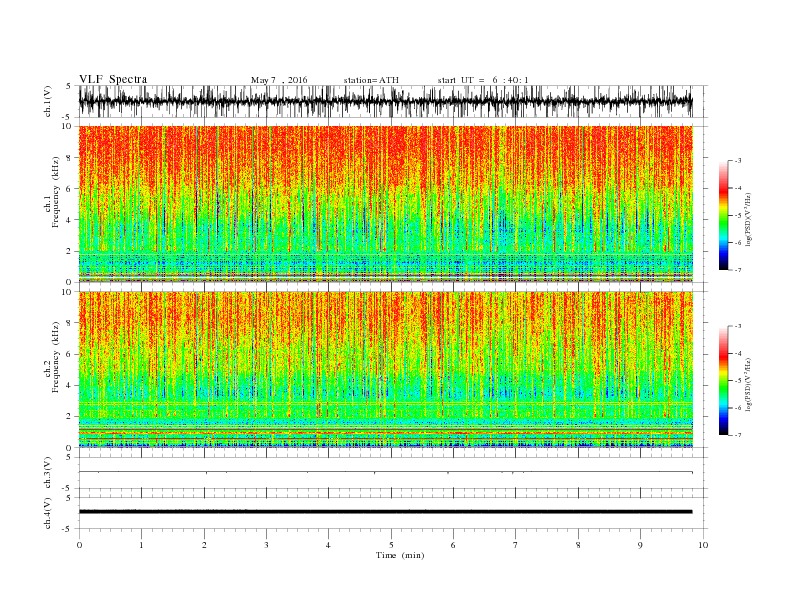Image resolution: width=792 pixels, height=612 pixels.
Task: Click the "1" tick on the time axis
Action: 141,545
